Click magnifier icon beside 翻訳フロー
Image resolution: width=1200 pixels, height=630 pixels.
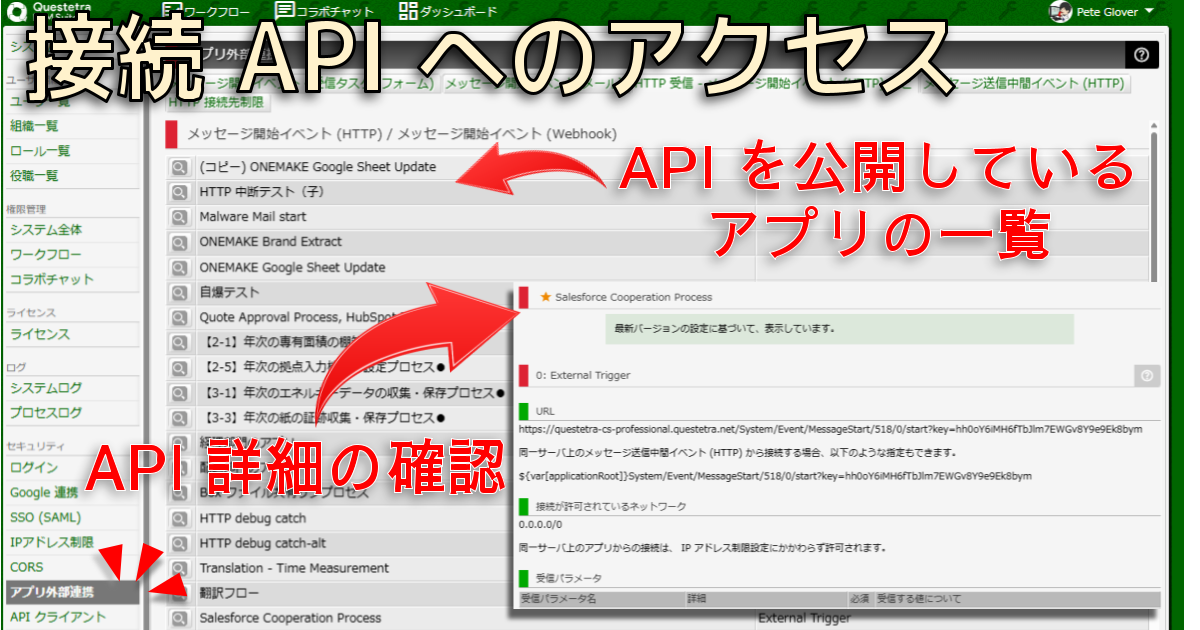[180, 594]
